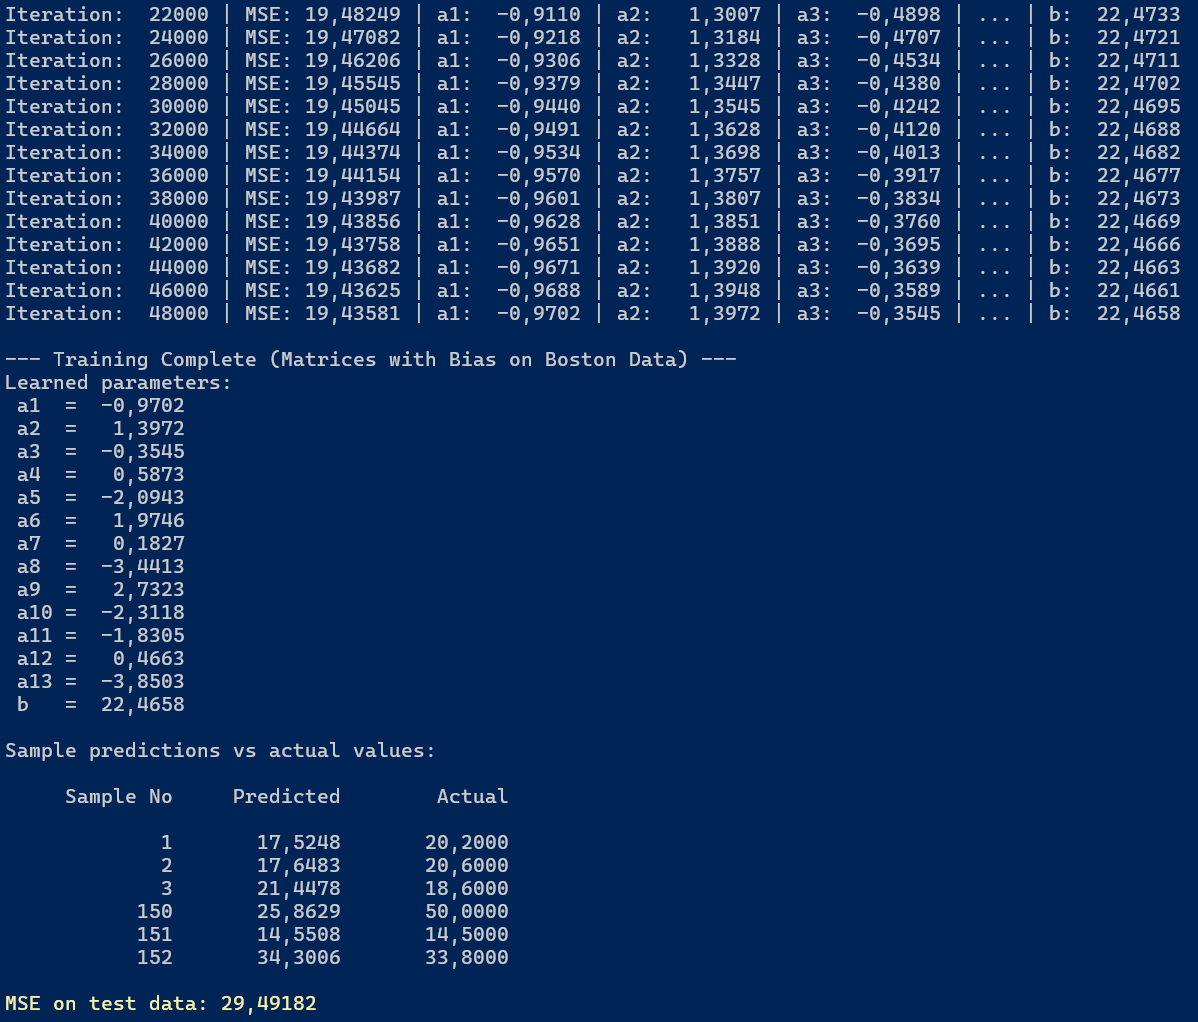Click learned parameter a5 value -2,0943

(142, 497)
